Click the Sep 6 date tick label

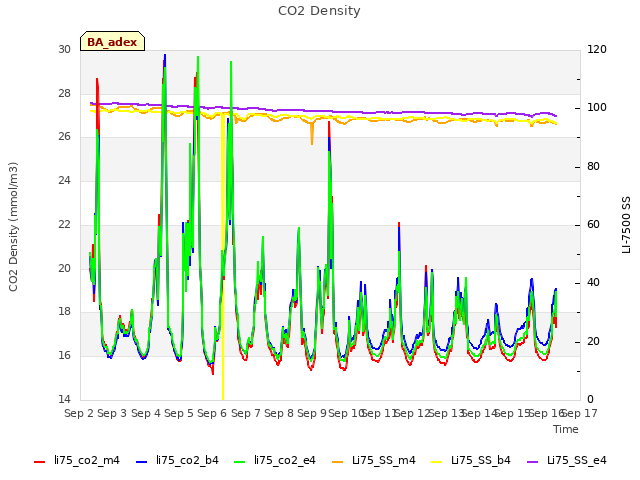(212, 413)
